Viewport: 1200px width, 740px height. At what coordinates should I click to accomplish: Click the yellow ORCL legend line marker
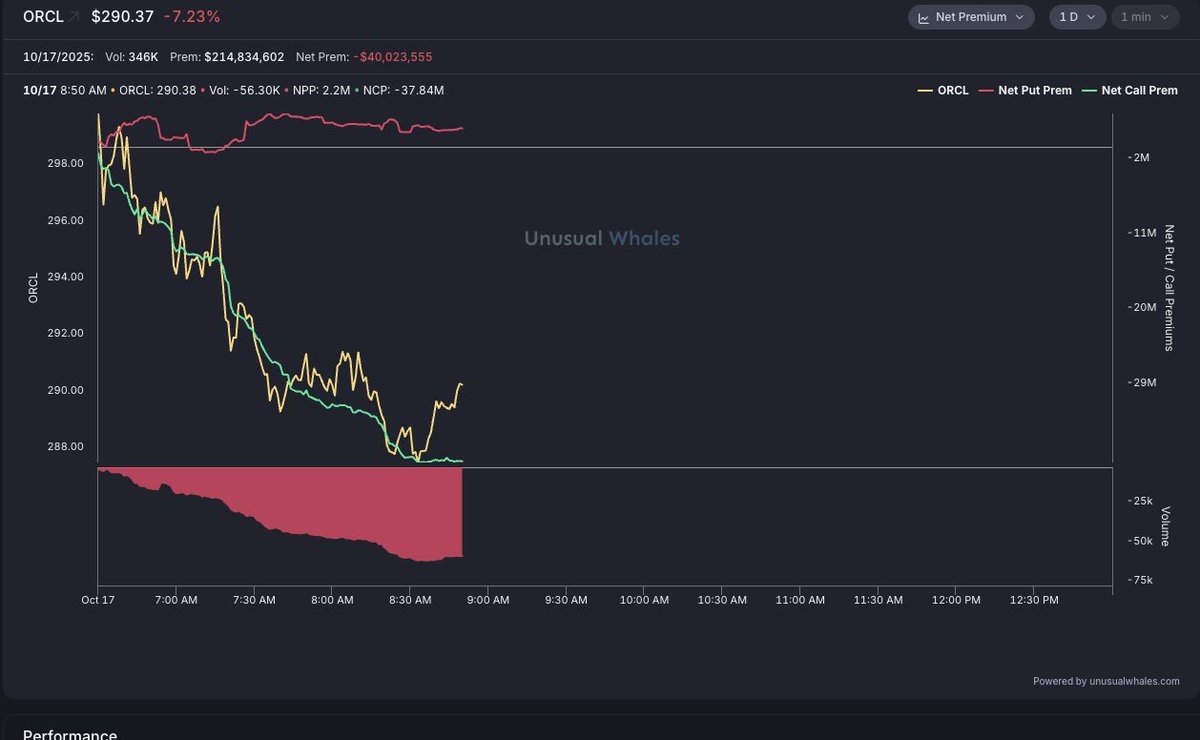coord(925,91)
